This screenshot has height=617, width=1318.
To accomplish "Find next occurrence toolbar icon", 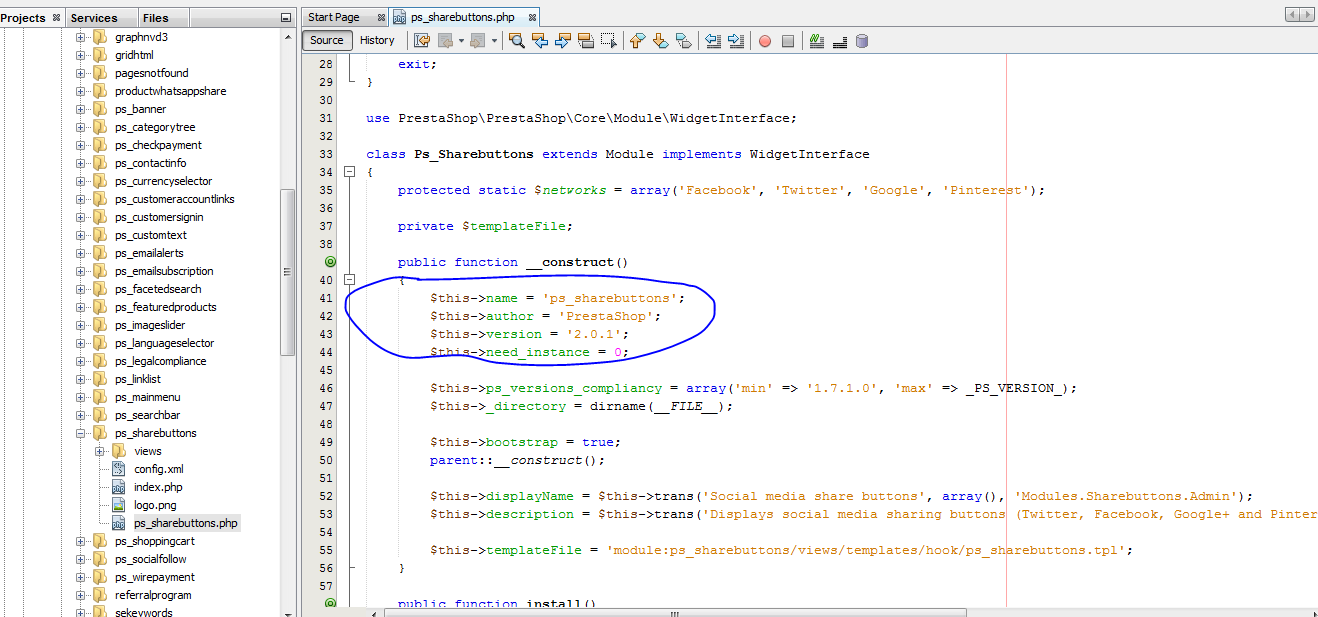I will 563,41.
